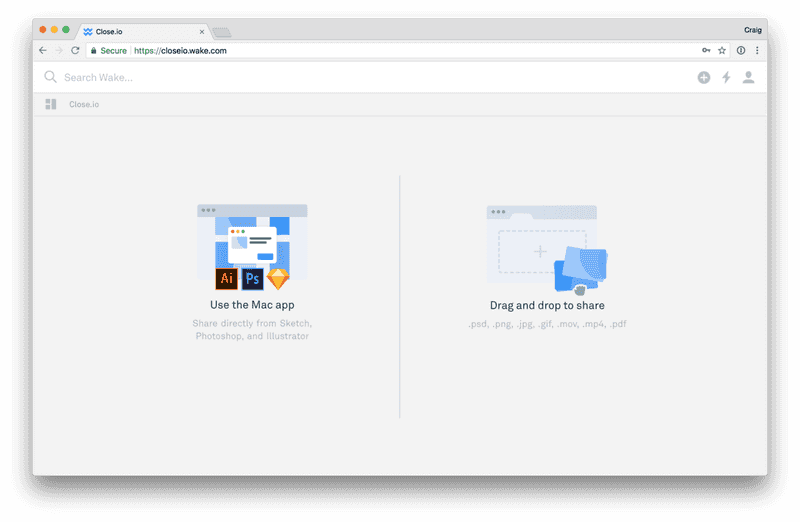Click the yellow minimize window button
800x522 pixels.
54,30
